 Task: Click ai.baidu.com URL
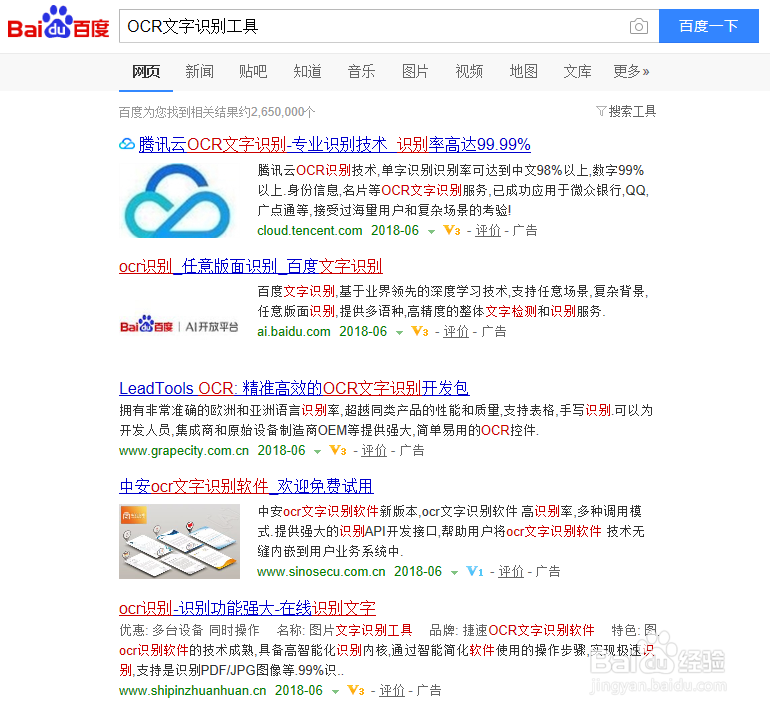[x=294, y=331]
